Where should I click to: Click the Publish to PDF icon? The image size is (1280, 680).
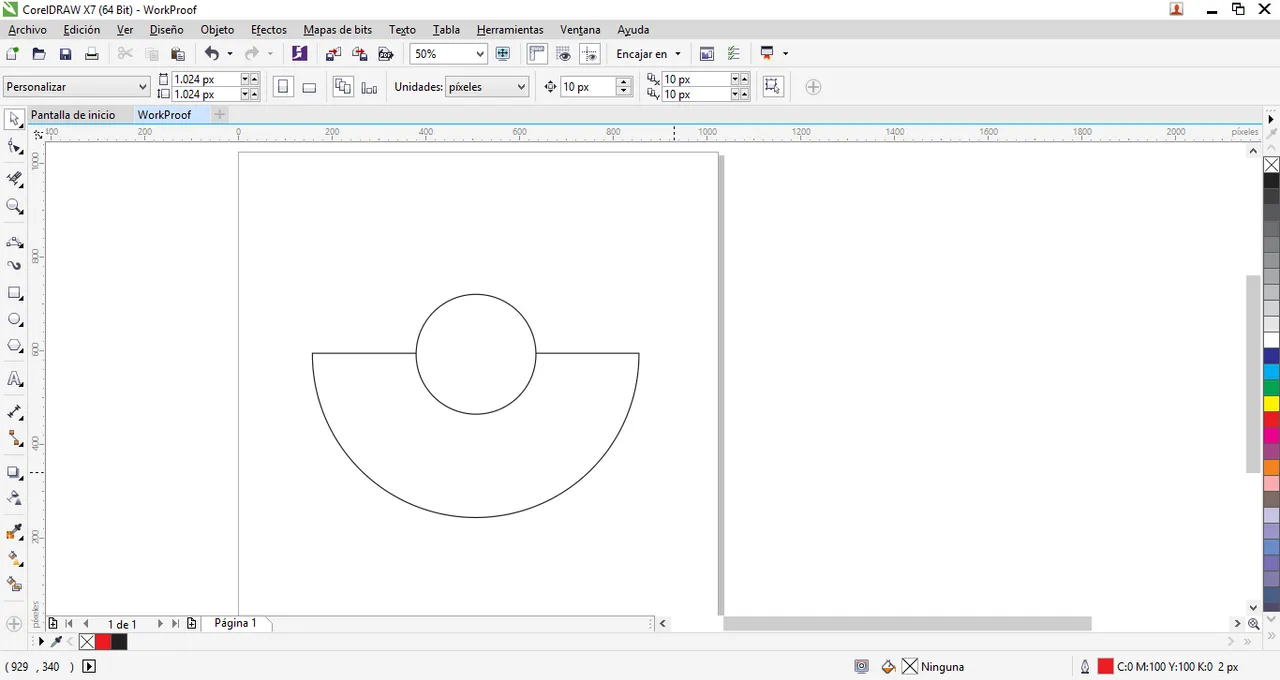point(386,54)
